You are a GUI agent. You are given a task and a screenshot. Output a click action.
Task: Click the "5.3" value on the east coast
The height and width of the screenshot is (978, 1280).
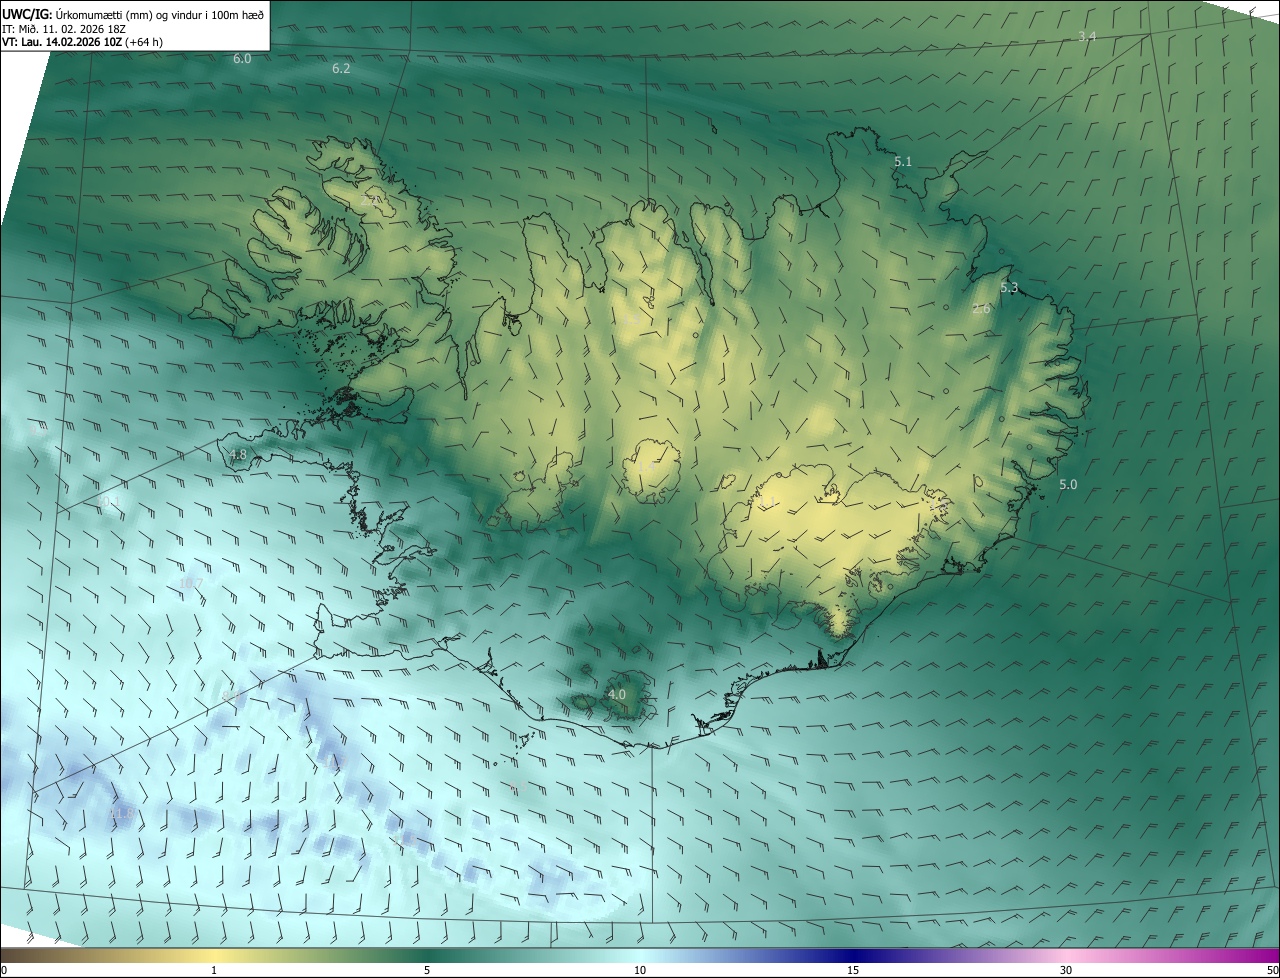click(1009, 288)
